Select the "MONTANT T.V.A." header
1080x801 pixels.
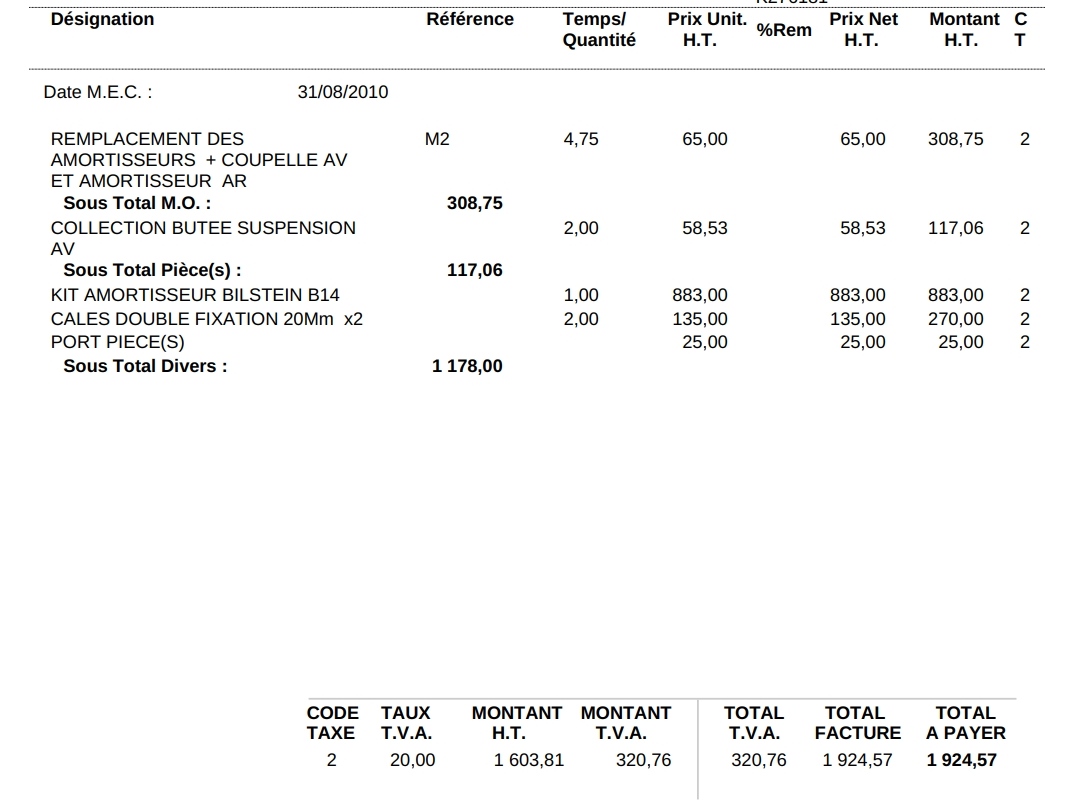pos(625,723)
